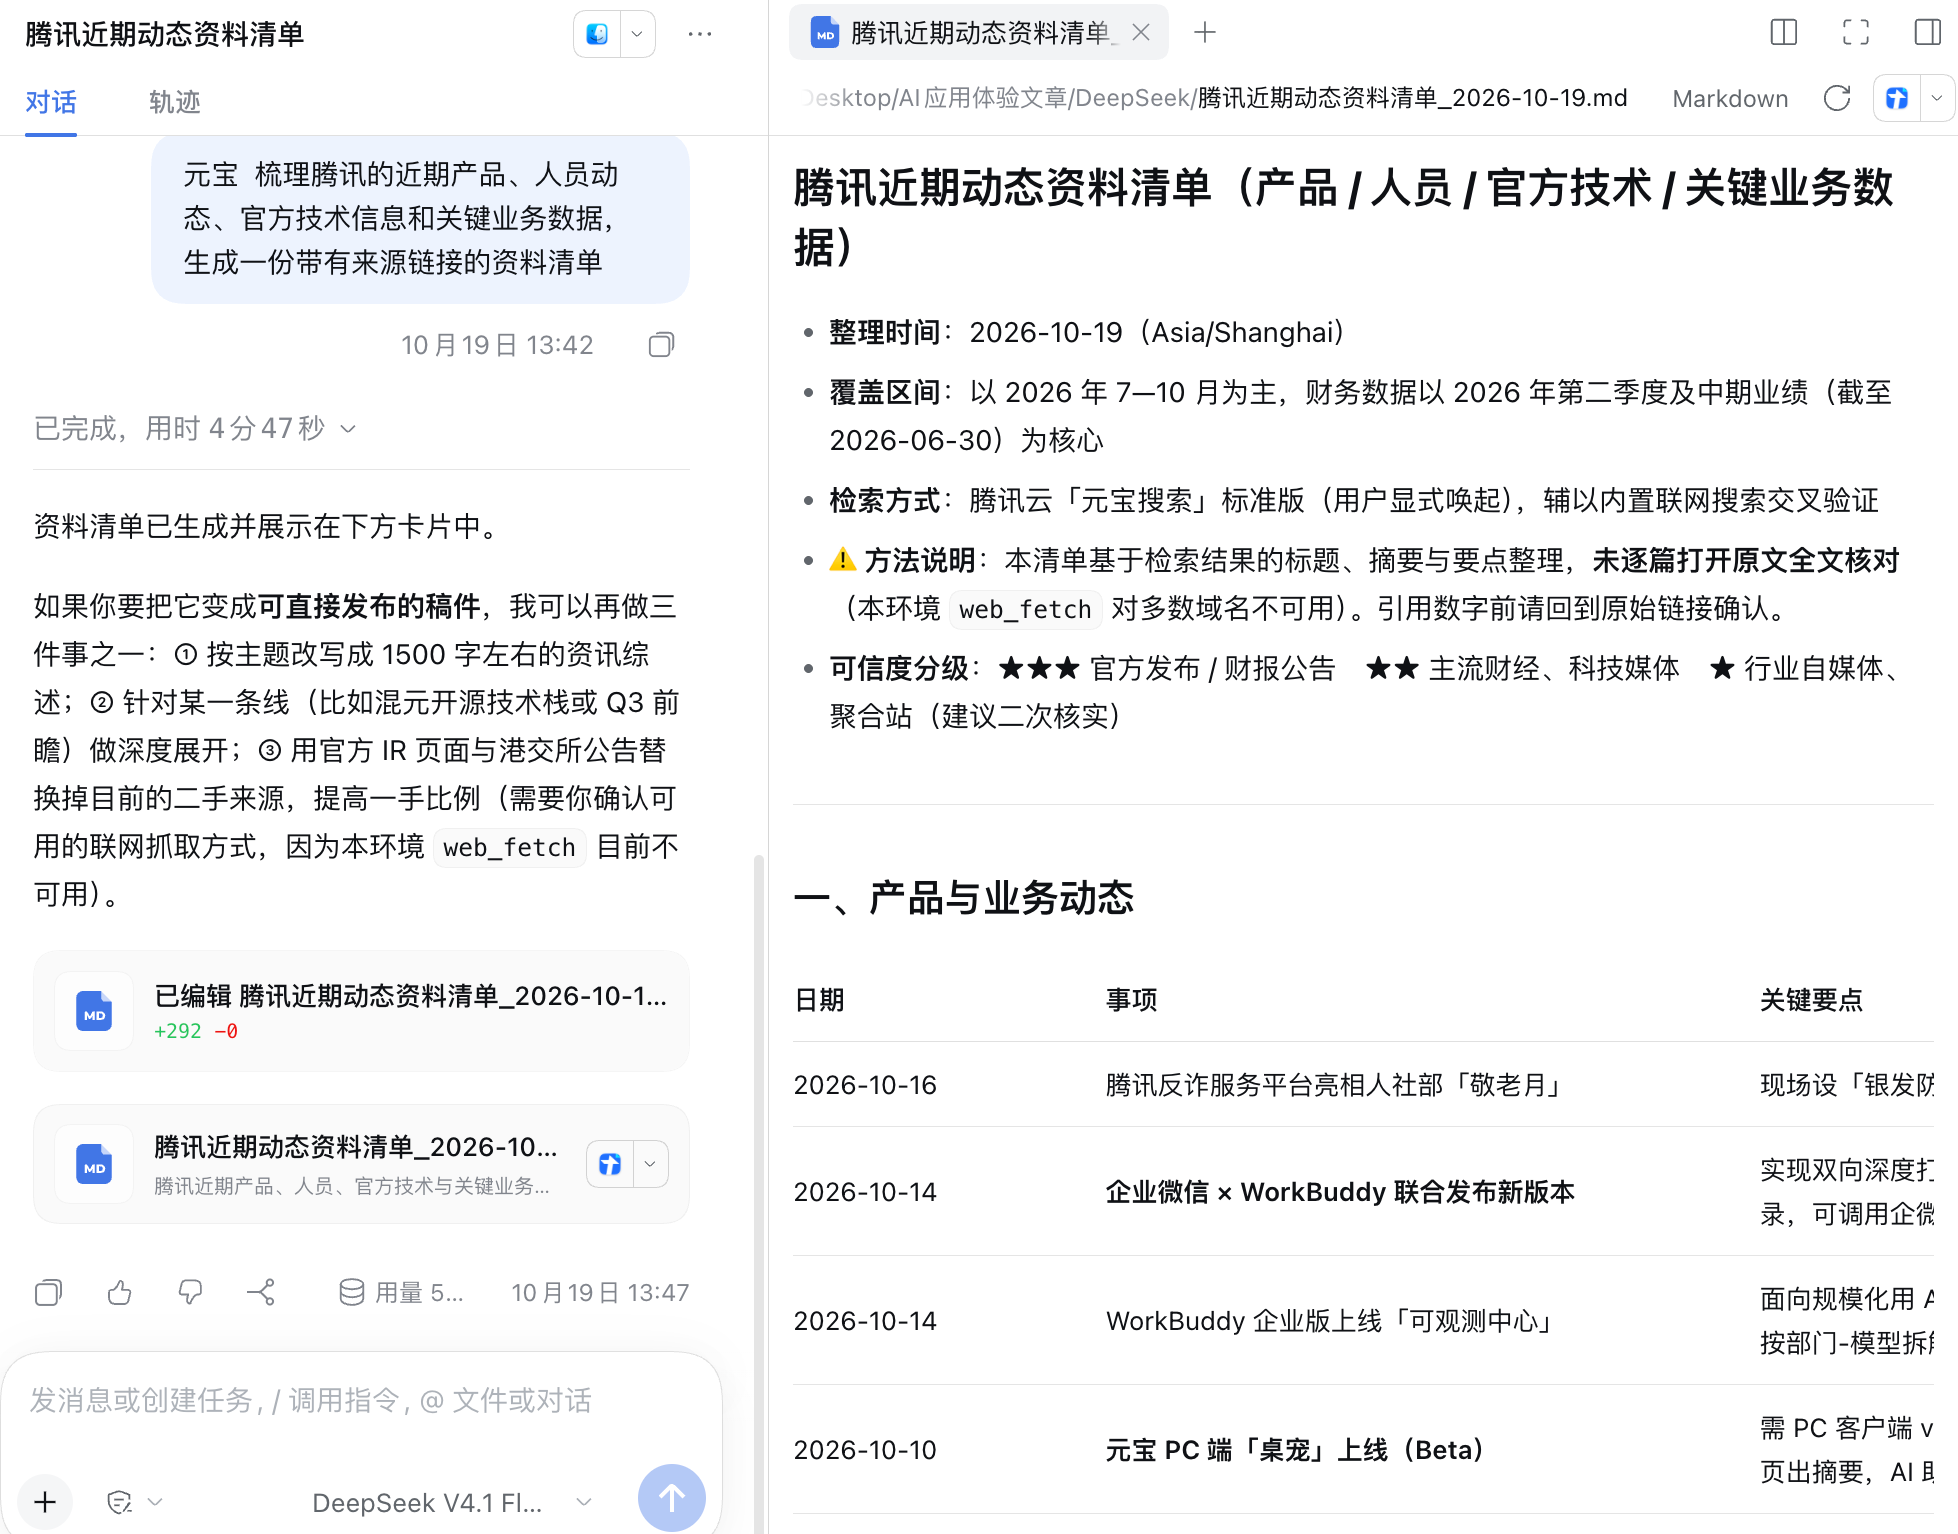The height and width of the screenshot is (1534, 1958).
Task: Refresh the document preview
Action: click(x=1837, y=98)
